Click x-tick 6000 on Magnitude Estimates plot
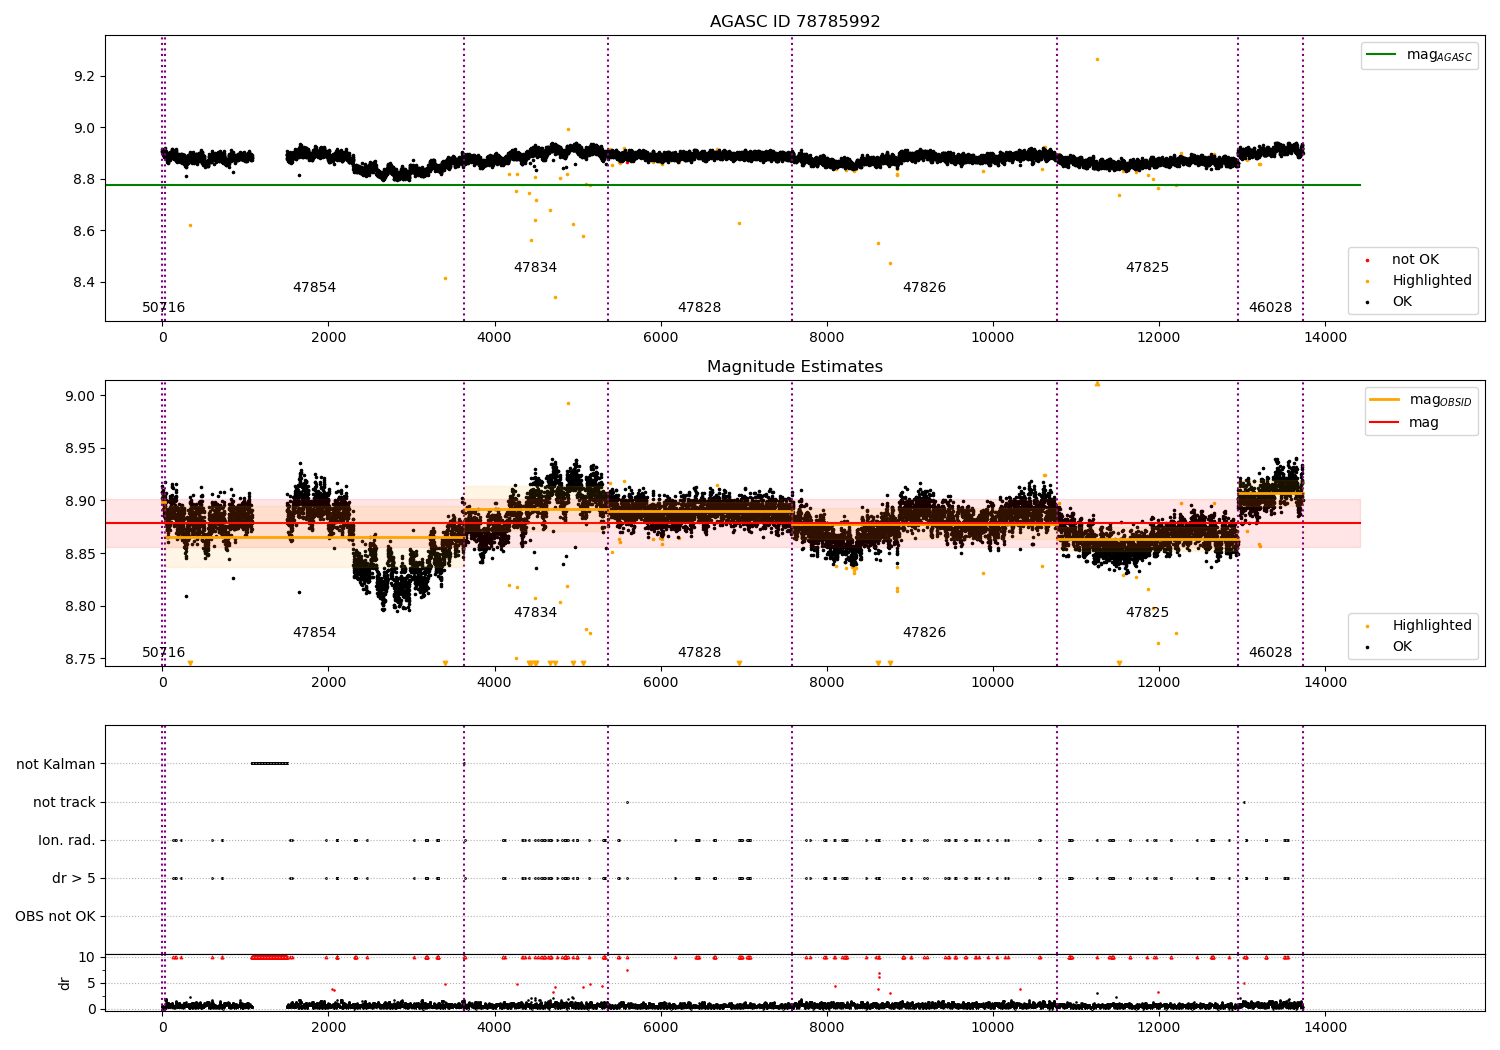Image resolution: width=1500 pixels, height=1050 pixels. point(661,683)
